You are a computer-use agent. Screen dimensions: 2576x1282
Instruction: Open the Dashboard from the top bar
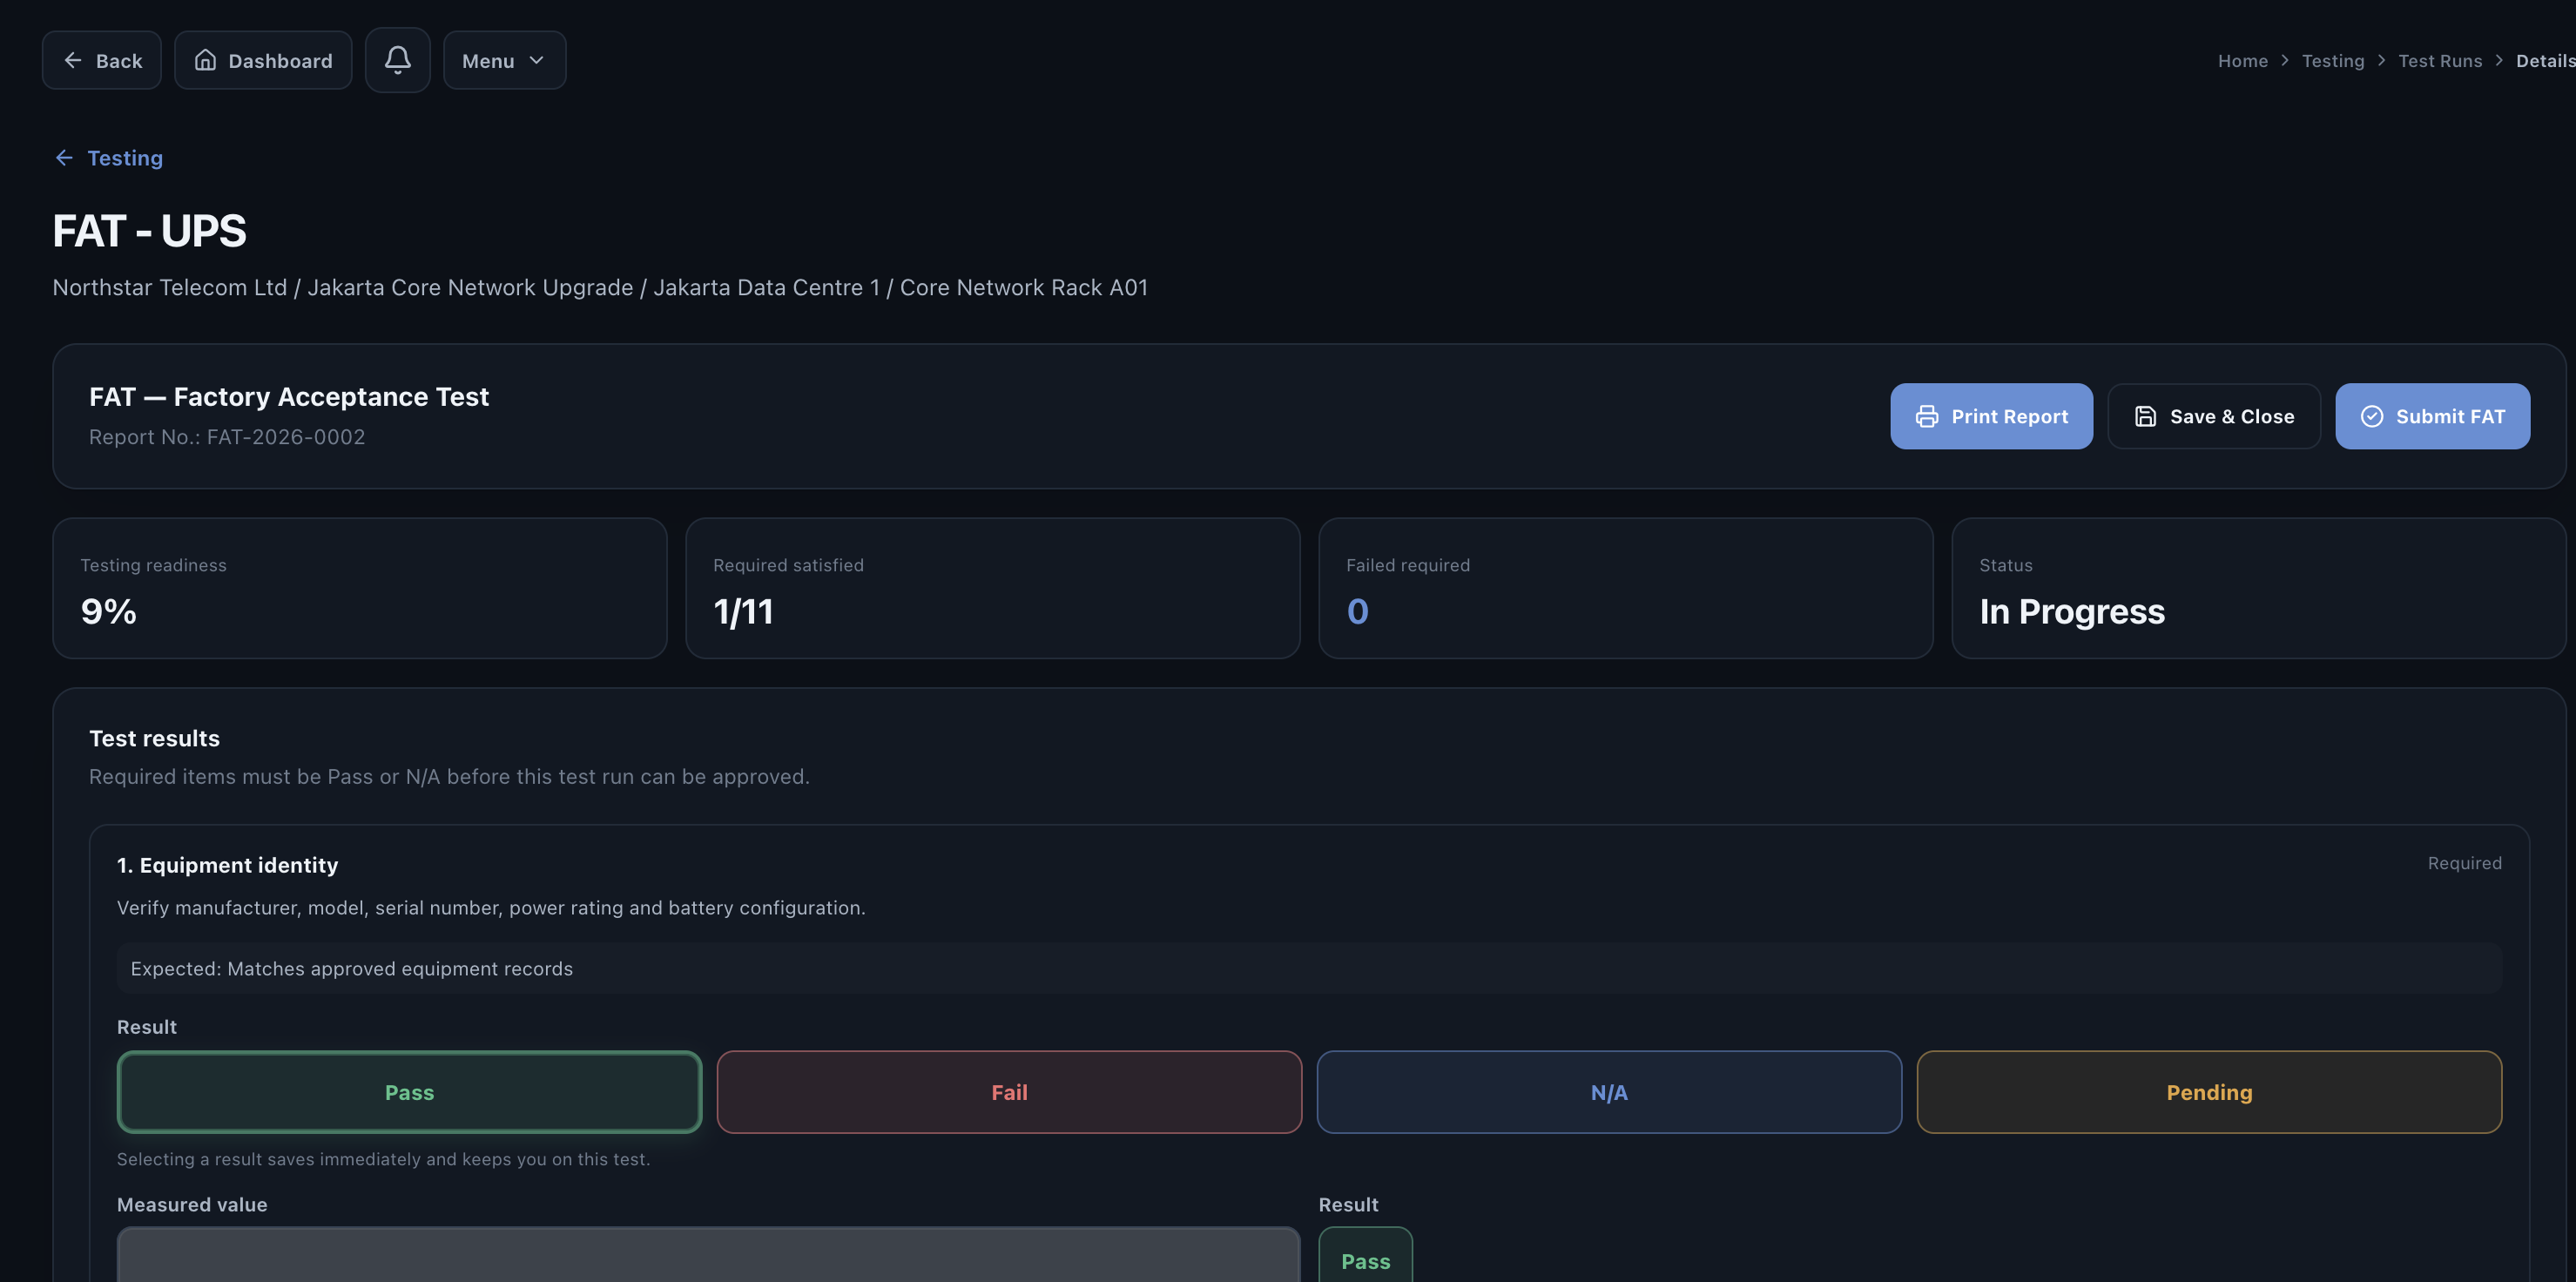click(x=263, y=60)
